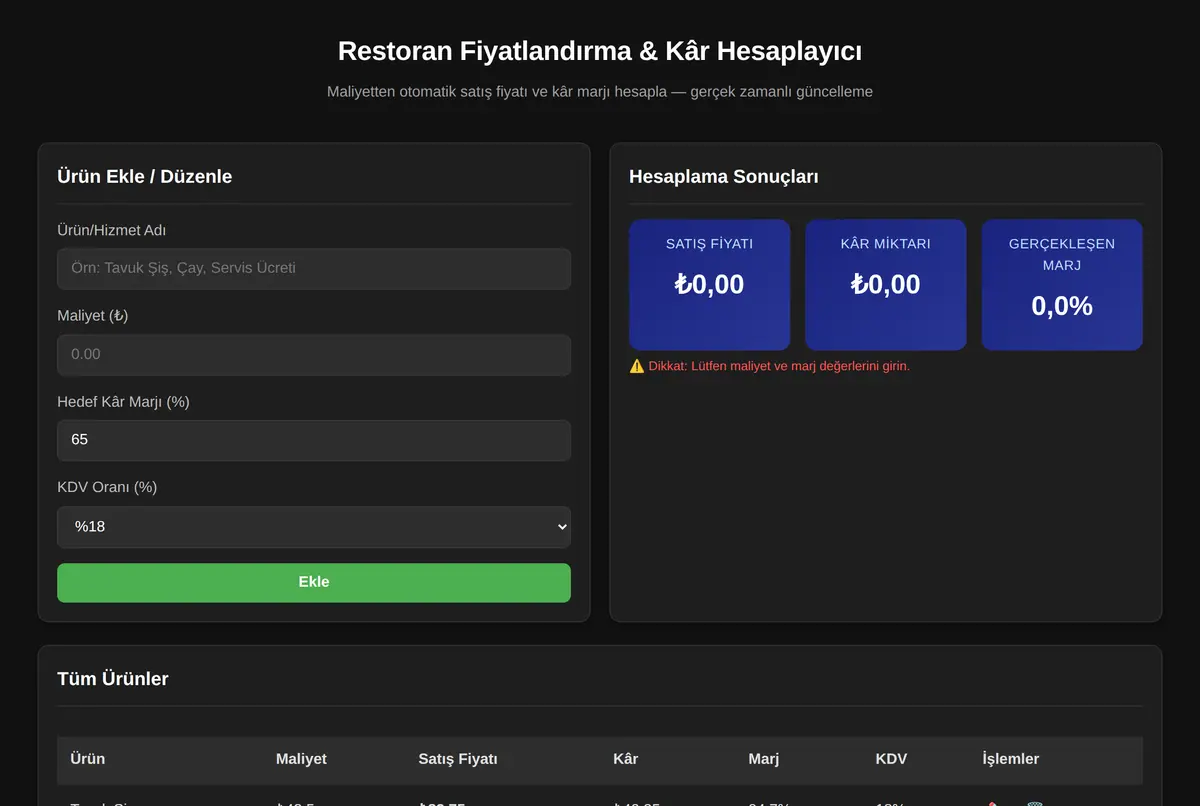The height and width of the screenshot is (806, 1200).
Task: Click the Maliyet column header in table
Action: point(301,759)
